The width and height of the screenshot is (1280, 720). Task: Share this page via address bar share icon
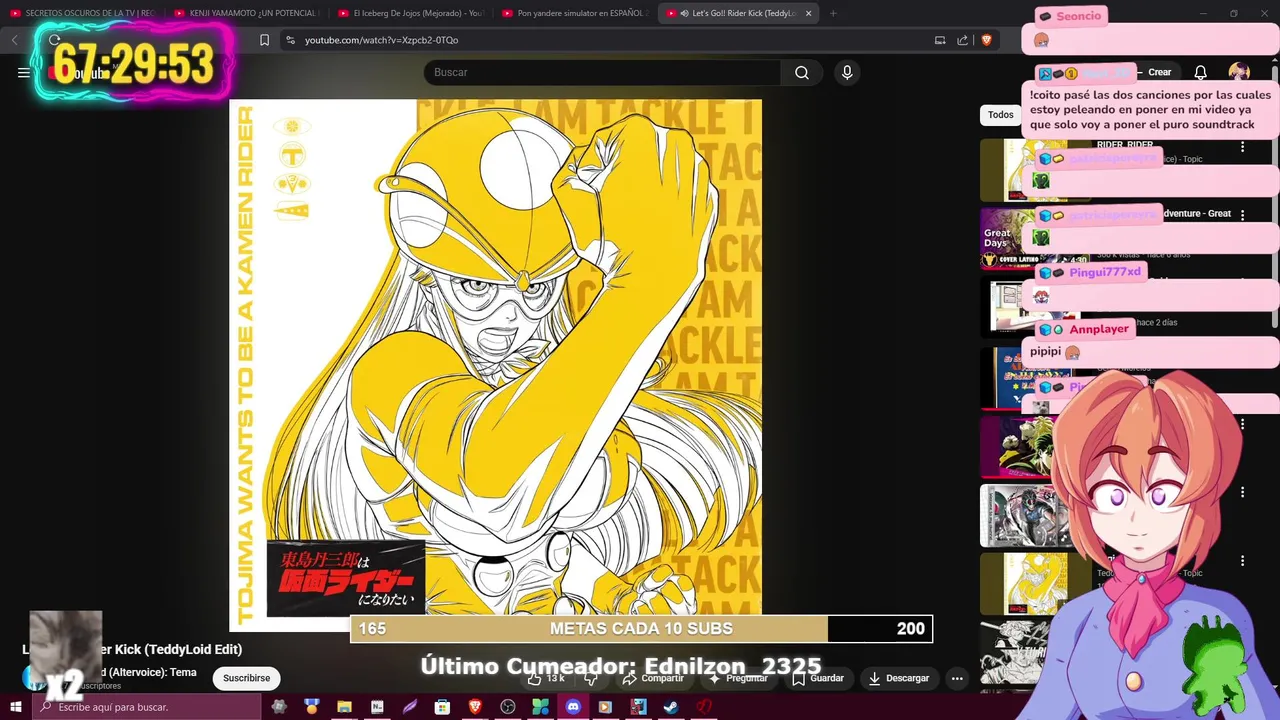pyautogui.click(x=962, y=40)
